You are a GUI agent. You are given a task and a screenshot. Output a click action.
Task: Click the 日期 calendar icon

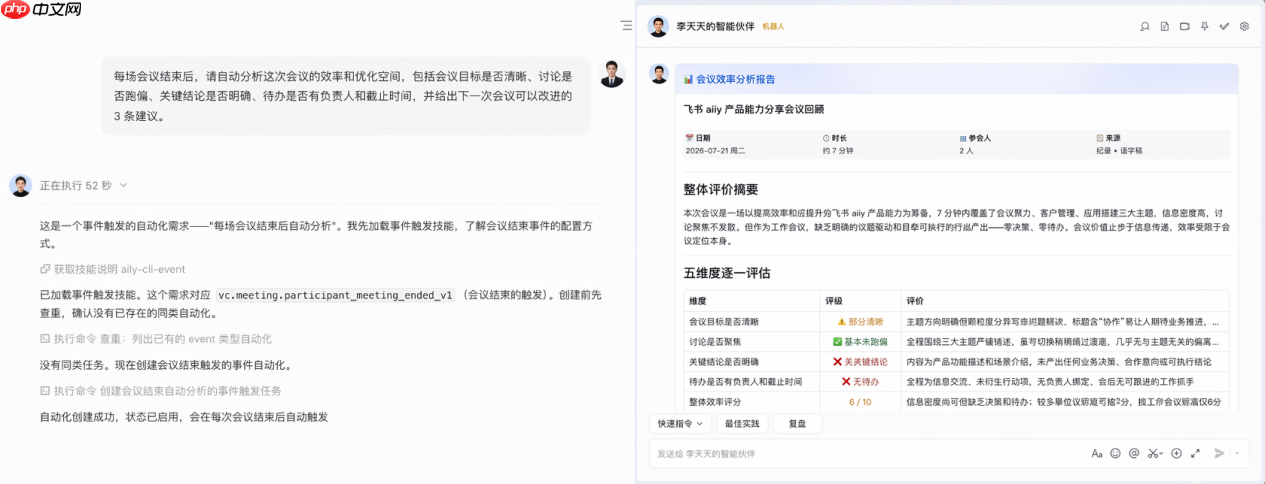688,138
